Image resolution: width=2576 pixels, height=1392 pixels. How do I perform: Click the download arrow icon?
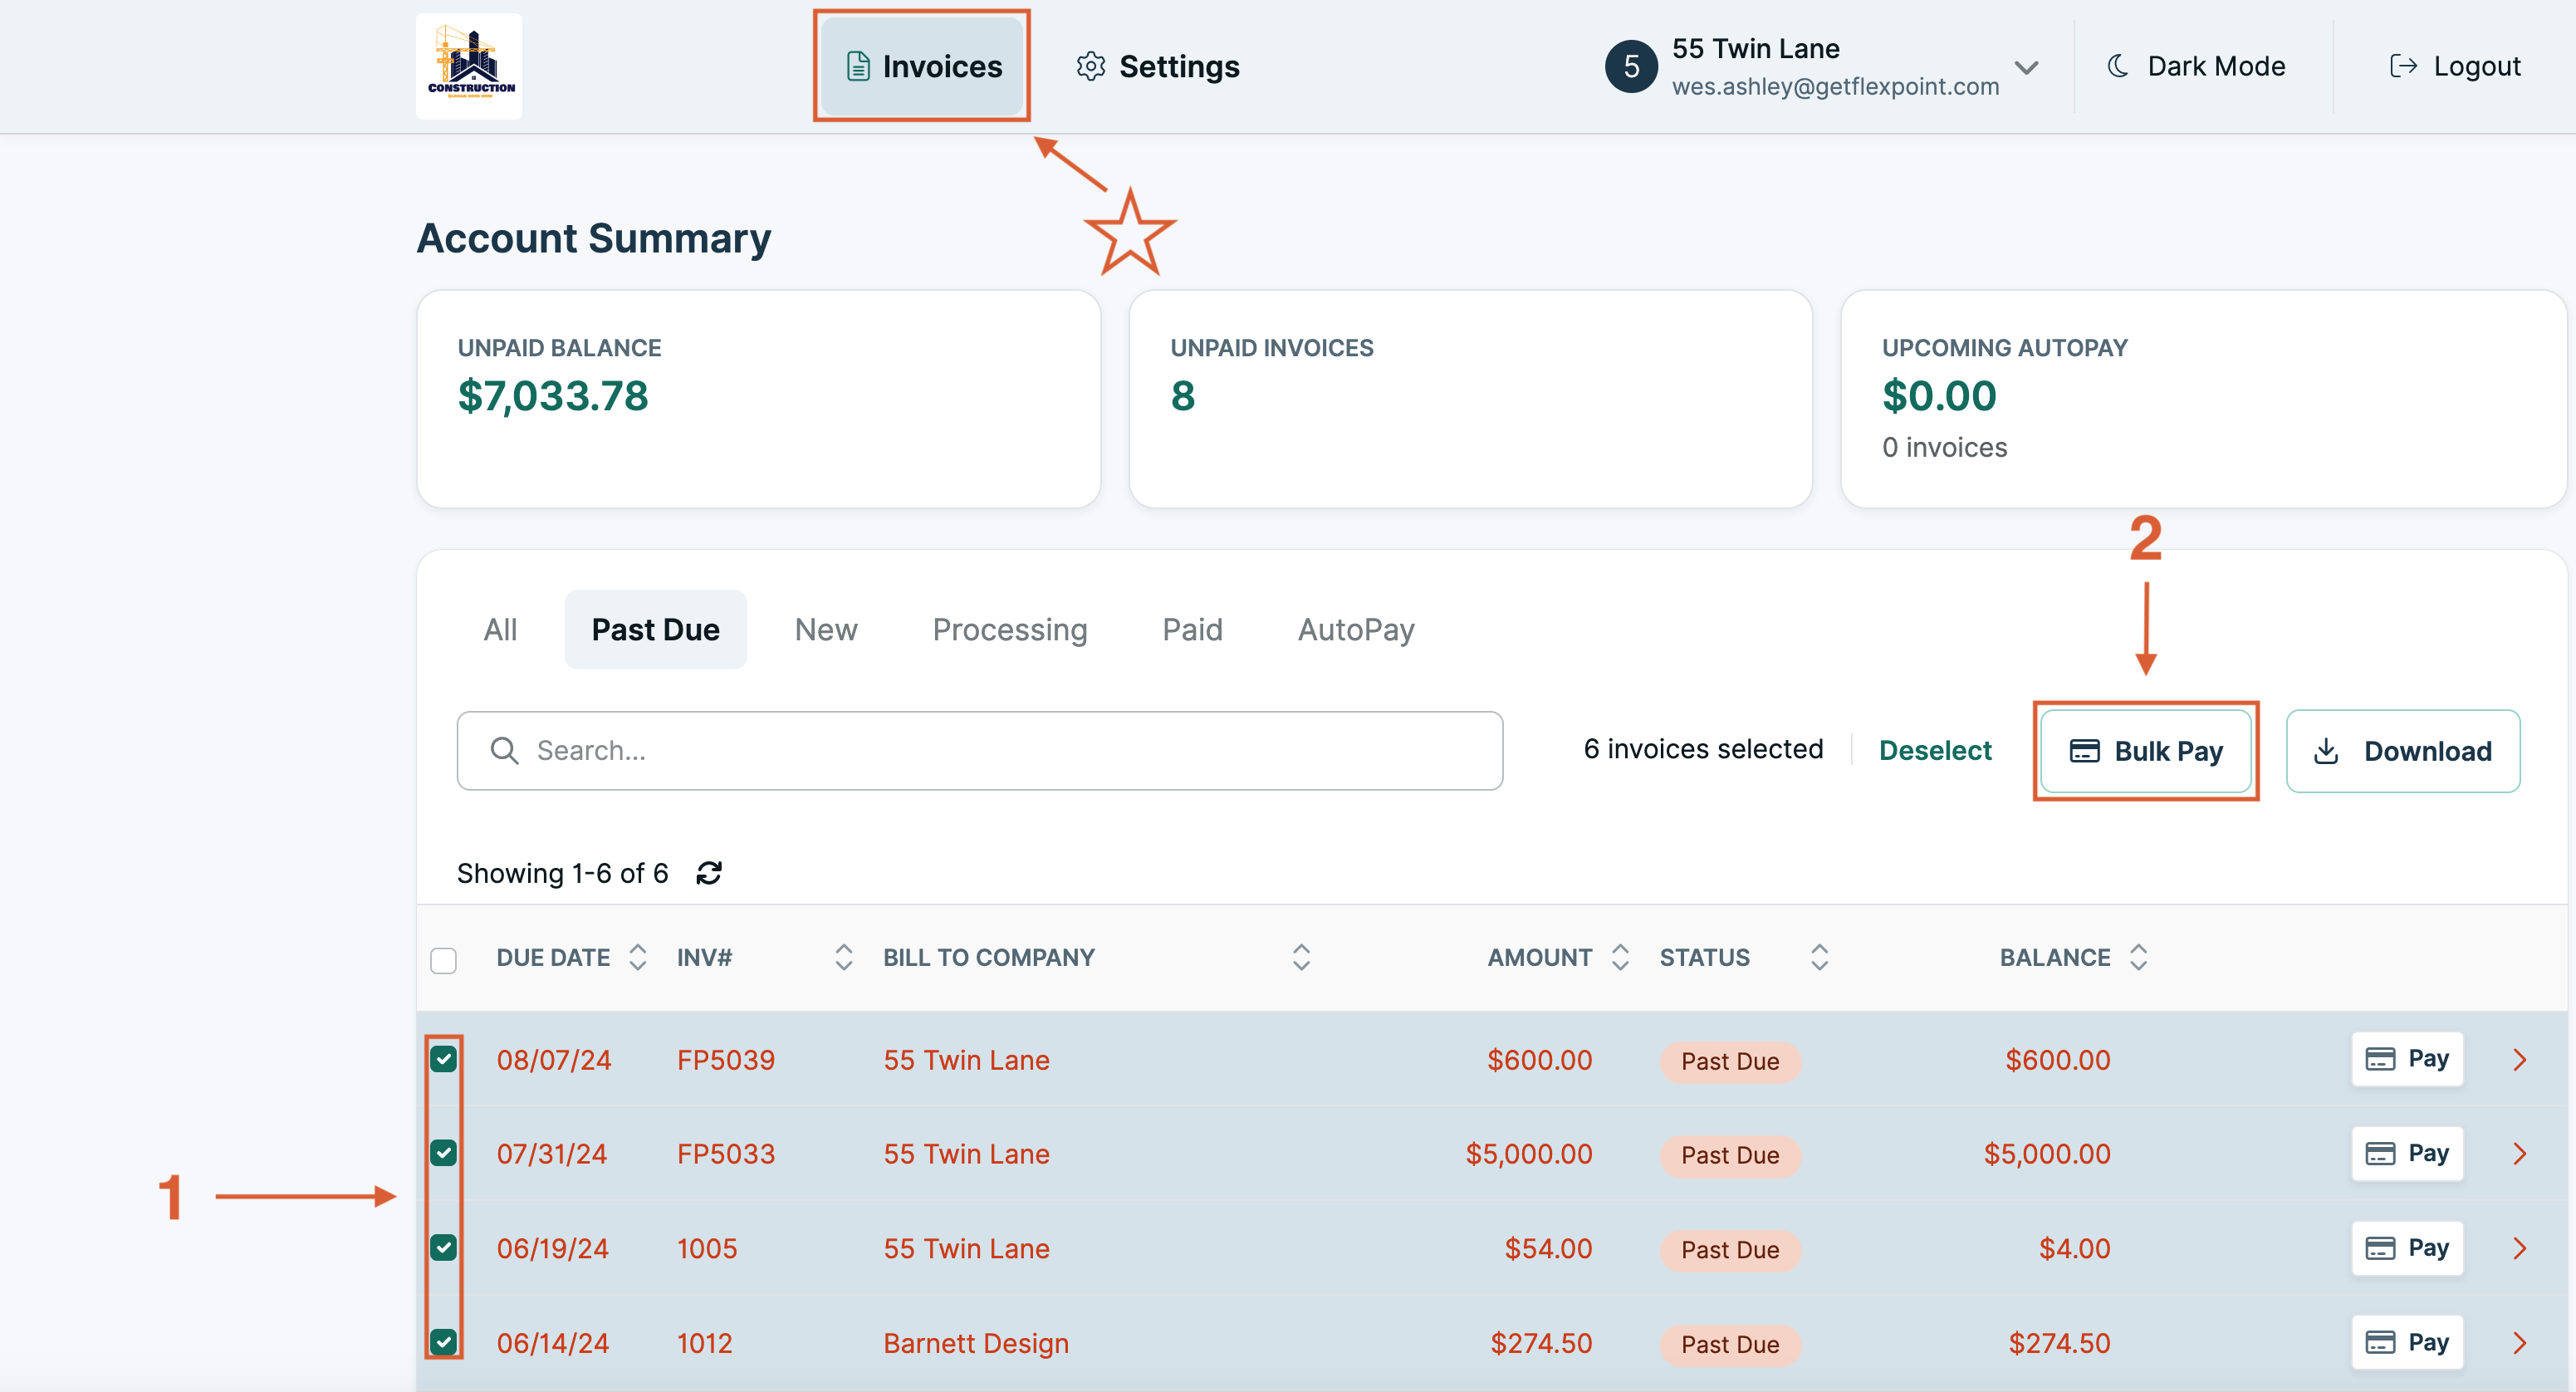2326,751
